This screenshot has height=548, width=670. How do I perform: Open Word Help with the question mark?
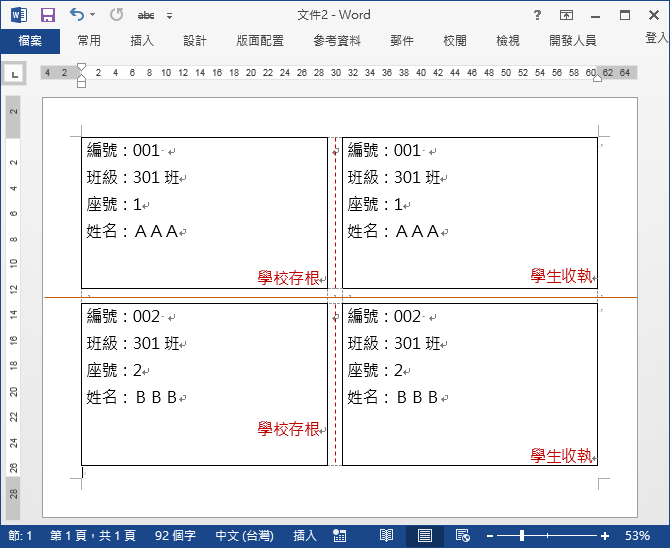(x=537, y=16)
